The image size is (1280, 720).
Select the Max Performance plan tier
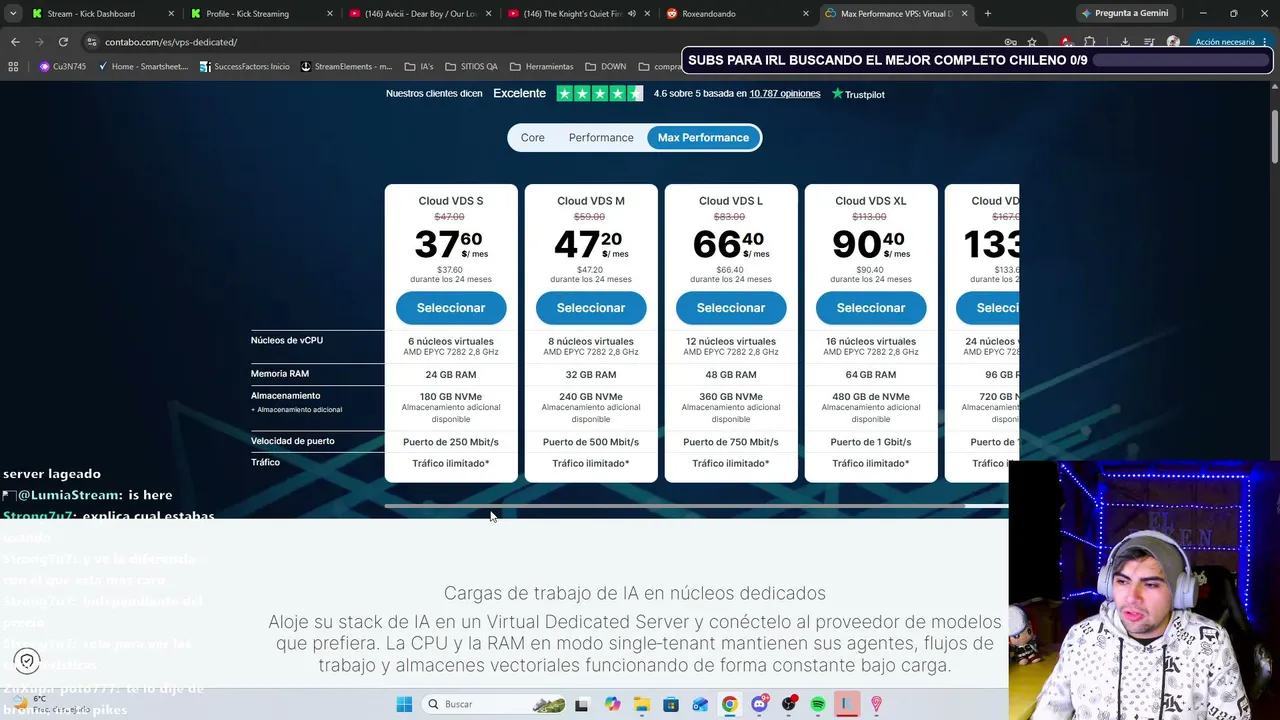coord(703,138)
